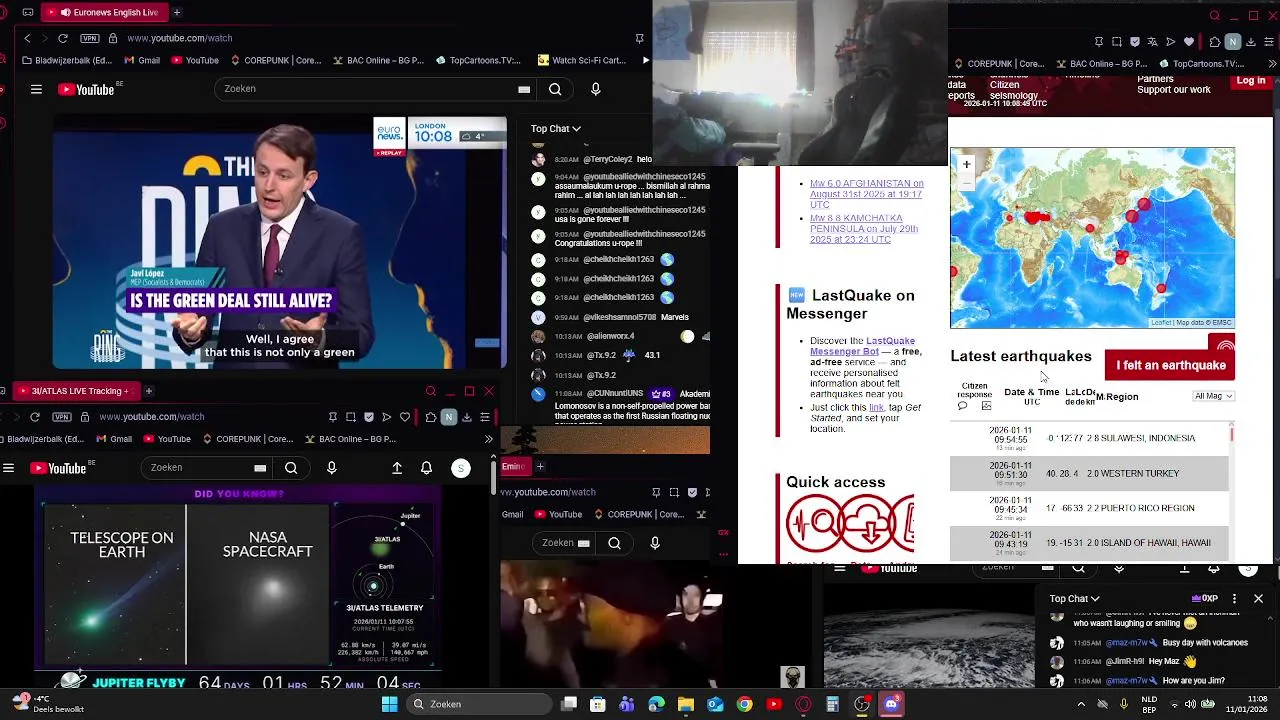This screenshot has height=720, width=1280.
Task: Go back in the Euronews browser window
Action: (27, 38)
